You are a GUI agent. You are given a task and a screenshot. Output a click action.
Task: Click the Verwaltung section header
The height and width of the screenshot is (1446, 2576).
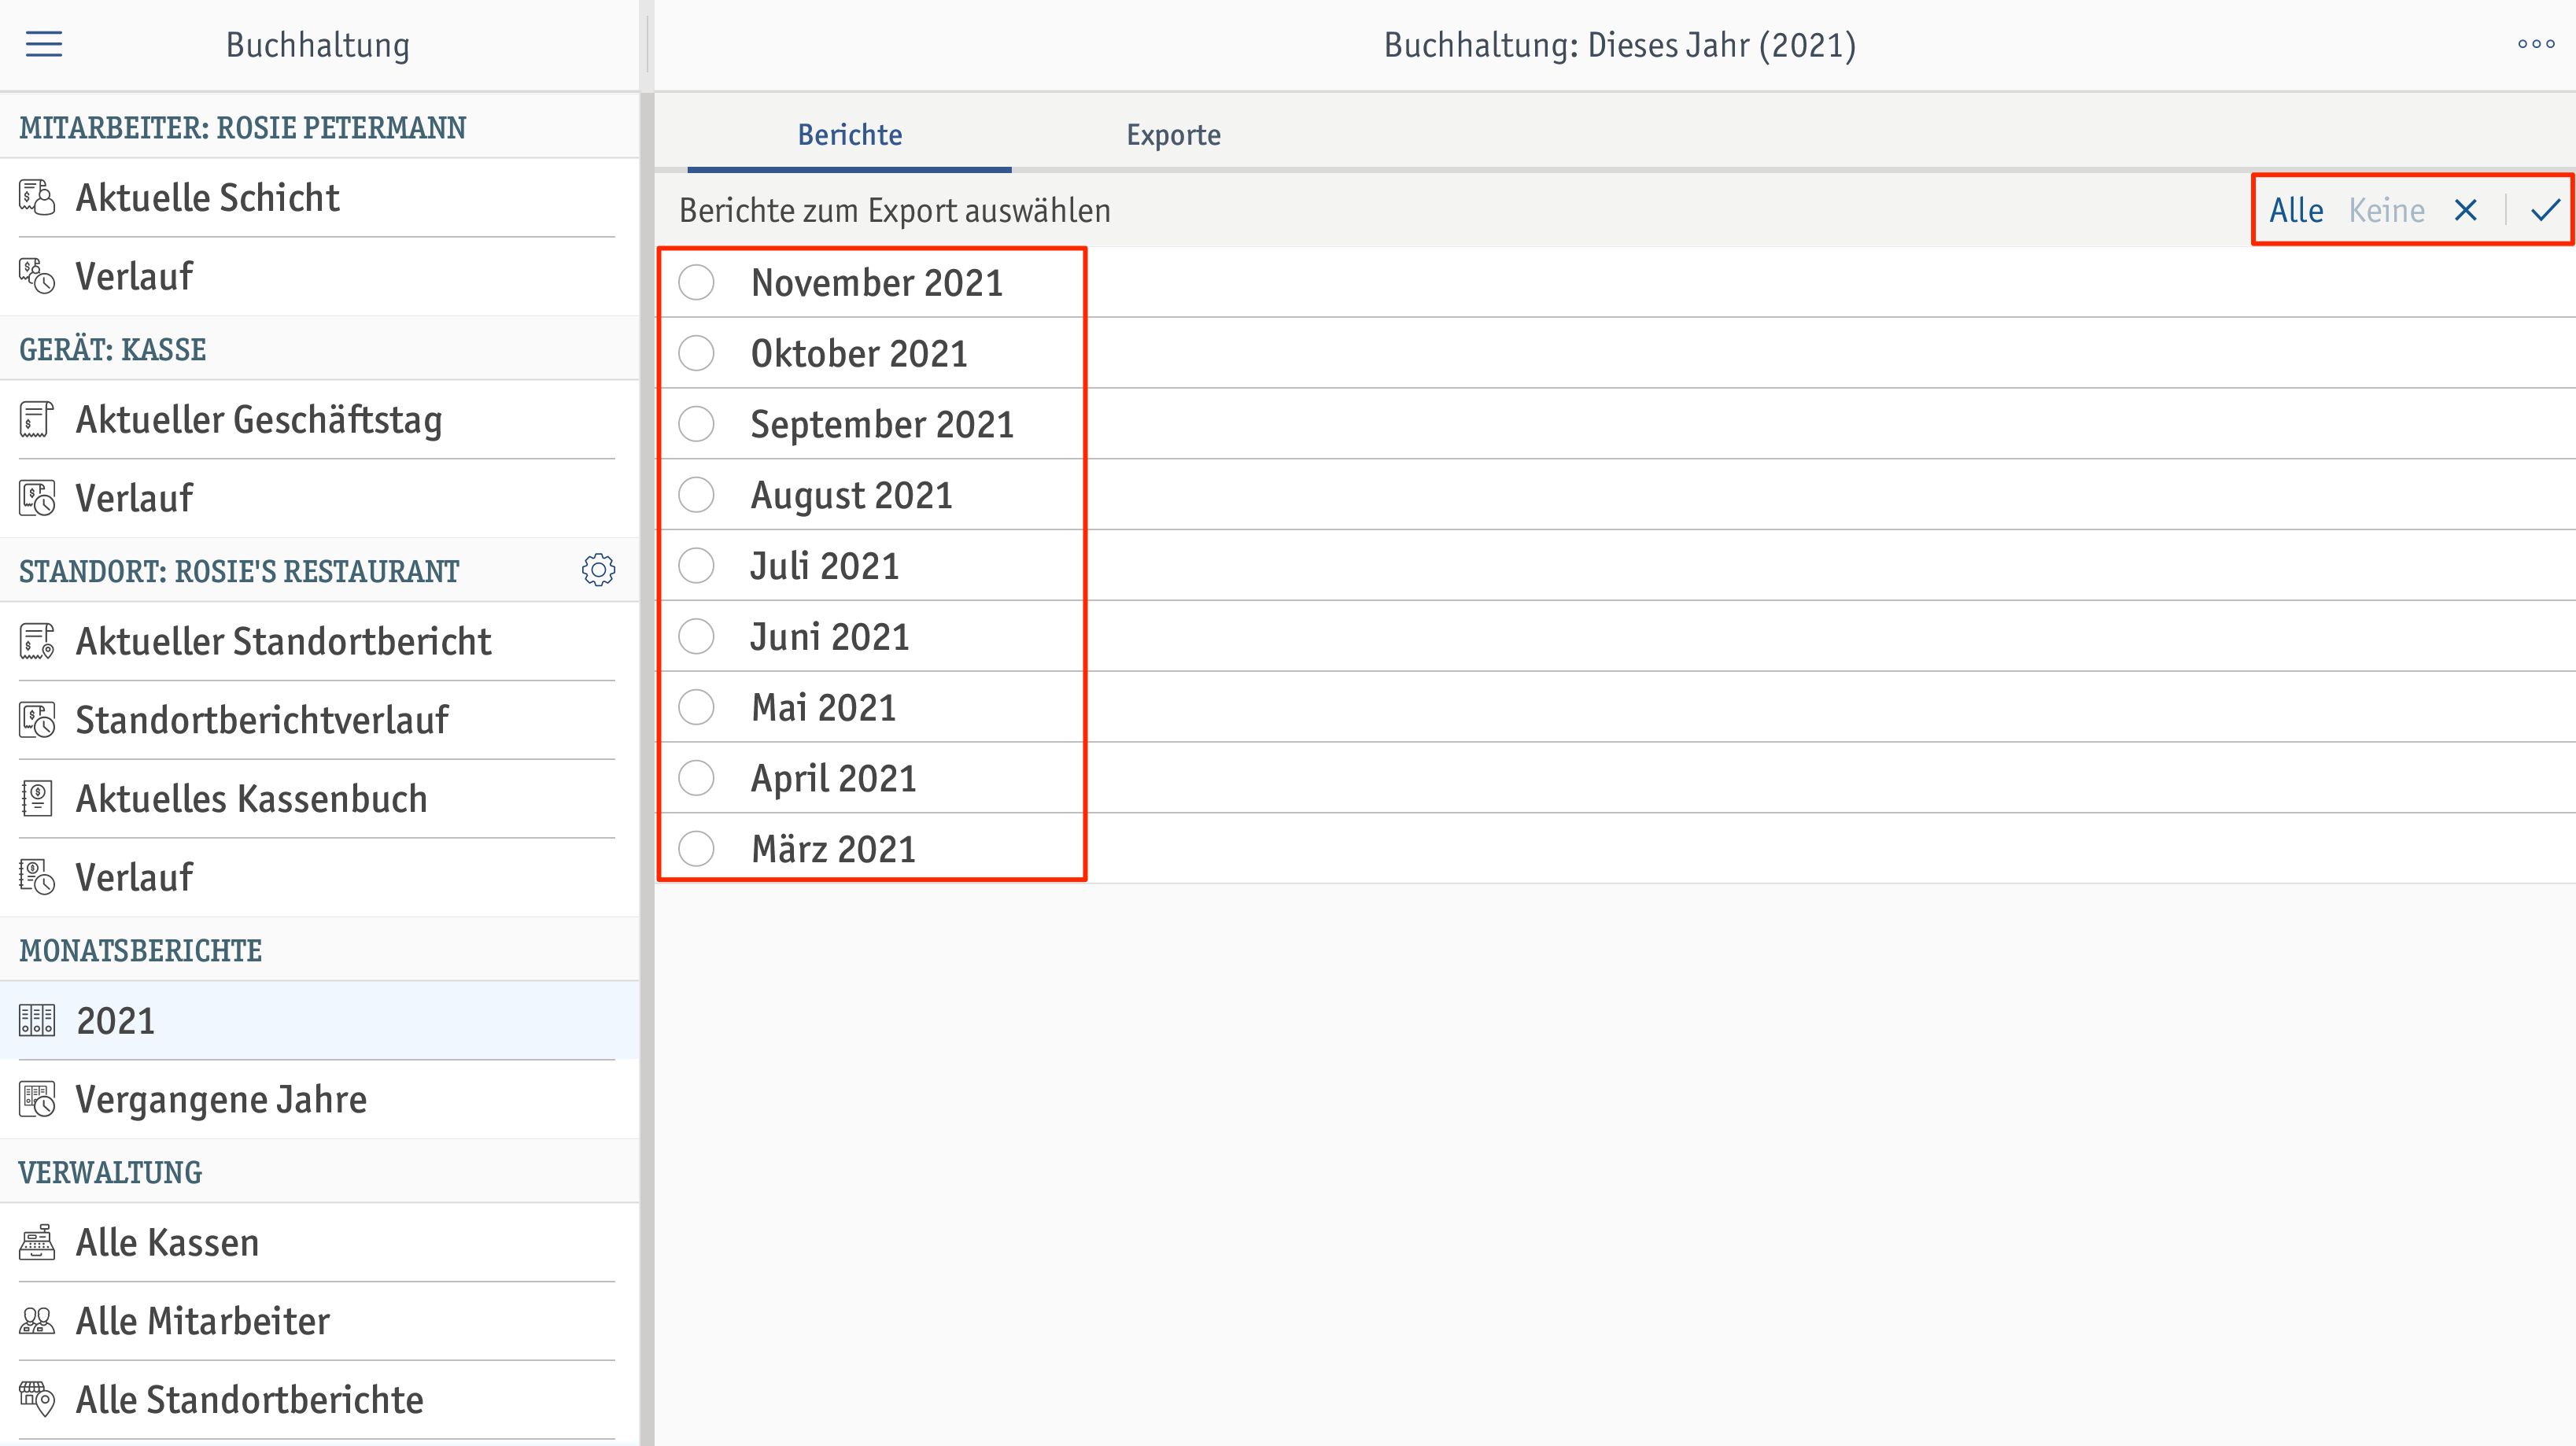[x=110, y=1172]
